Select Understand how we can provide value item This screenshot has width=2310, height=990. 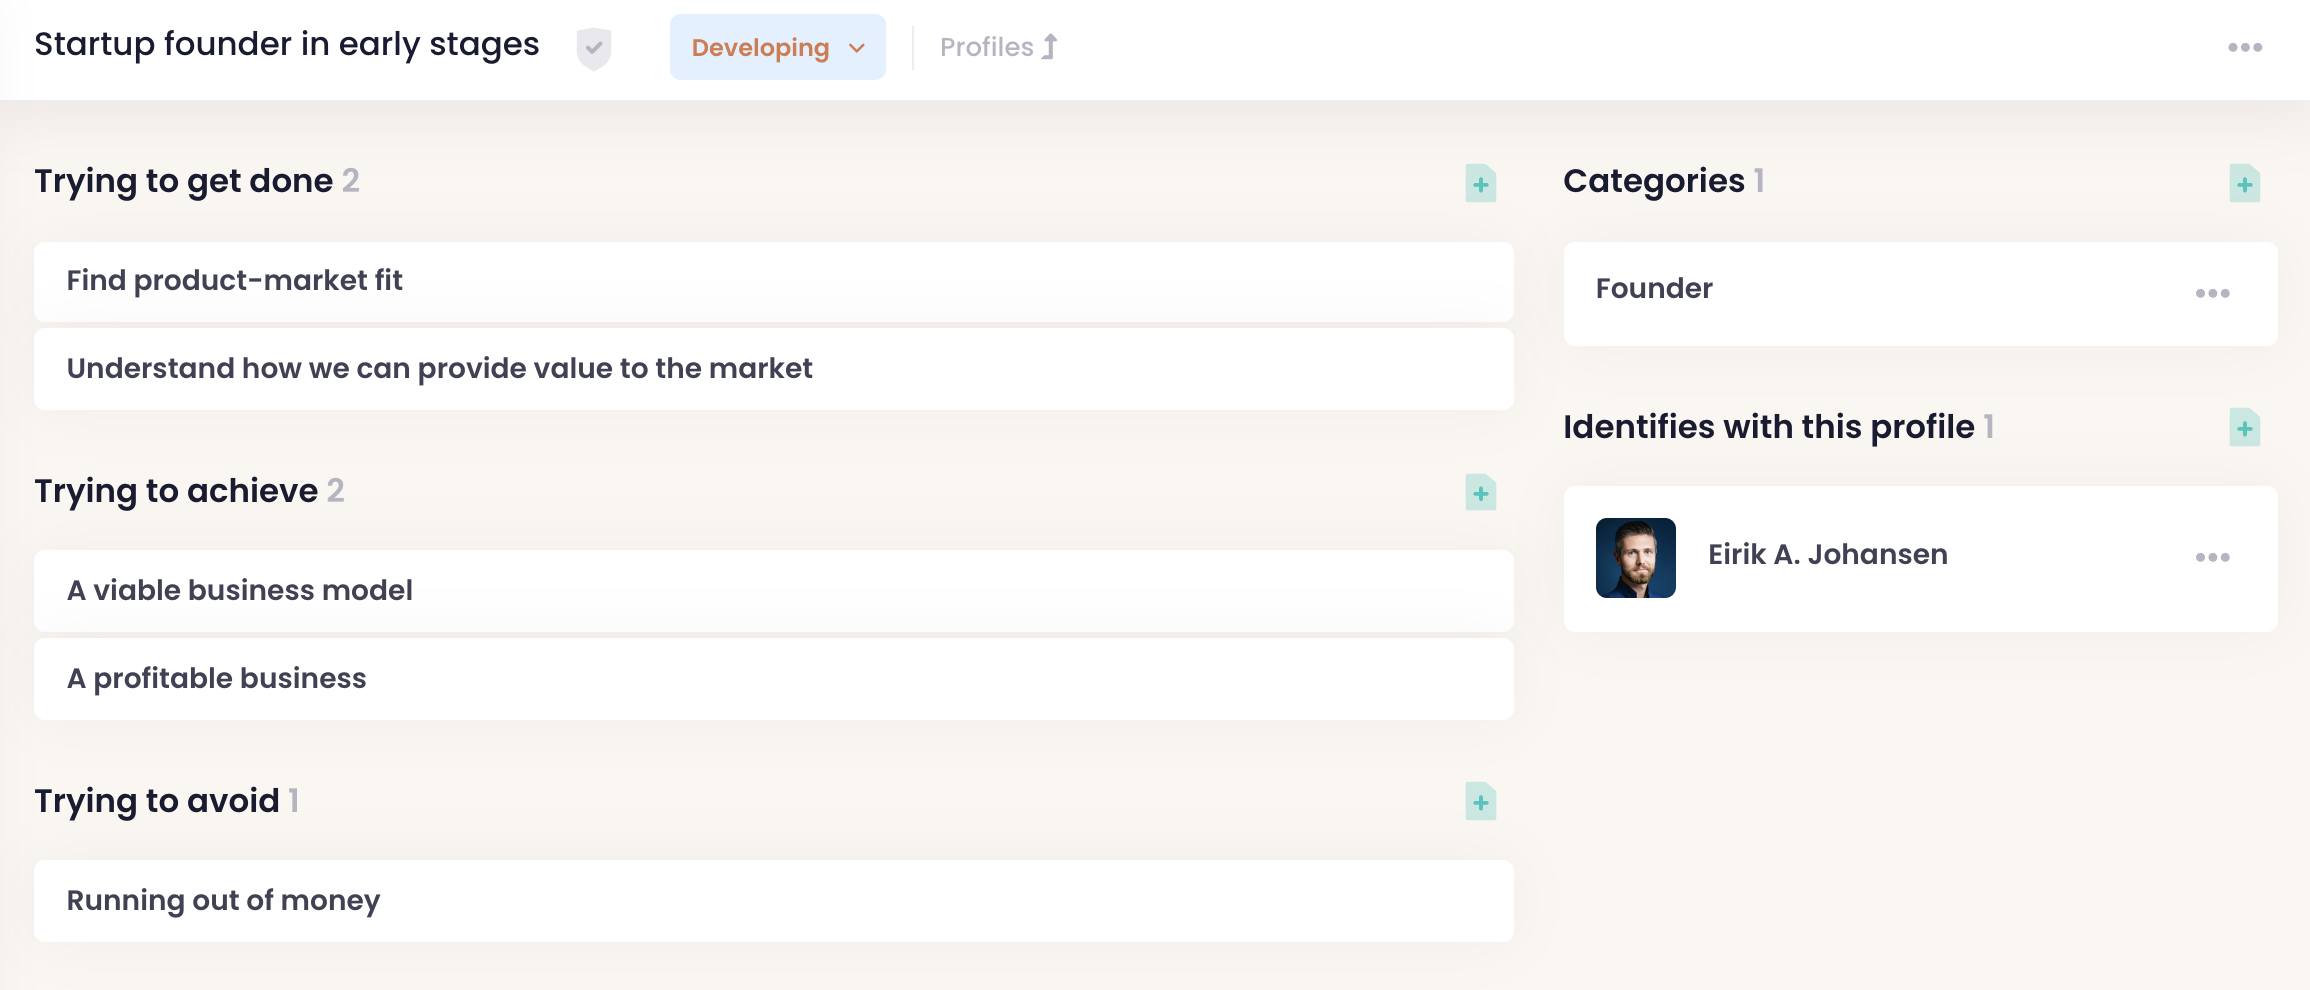(x=439, y=369)
